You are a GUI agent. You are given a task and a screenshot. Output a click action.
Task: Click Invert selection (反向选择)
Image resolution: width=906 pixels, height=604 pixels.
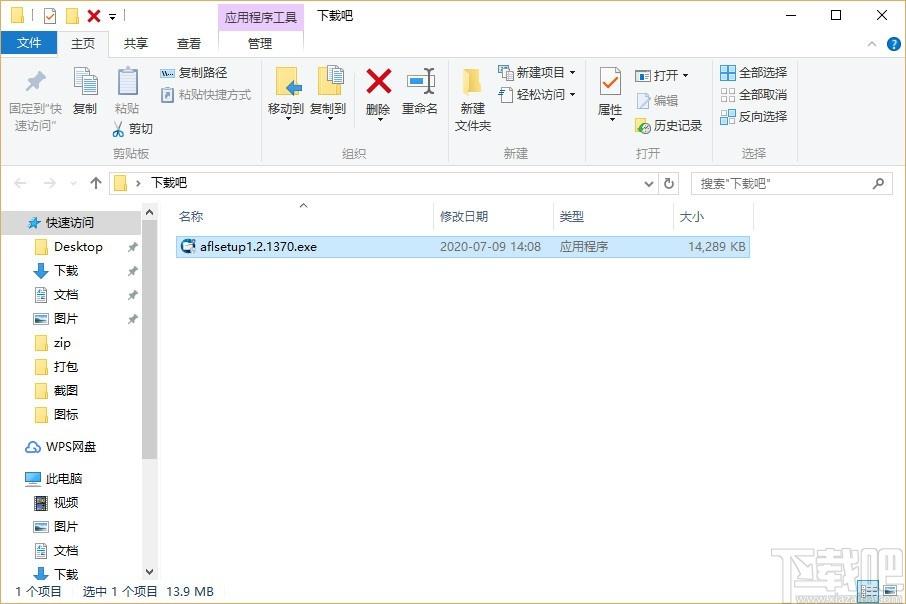pos(753,117)
